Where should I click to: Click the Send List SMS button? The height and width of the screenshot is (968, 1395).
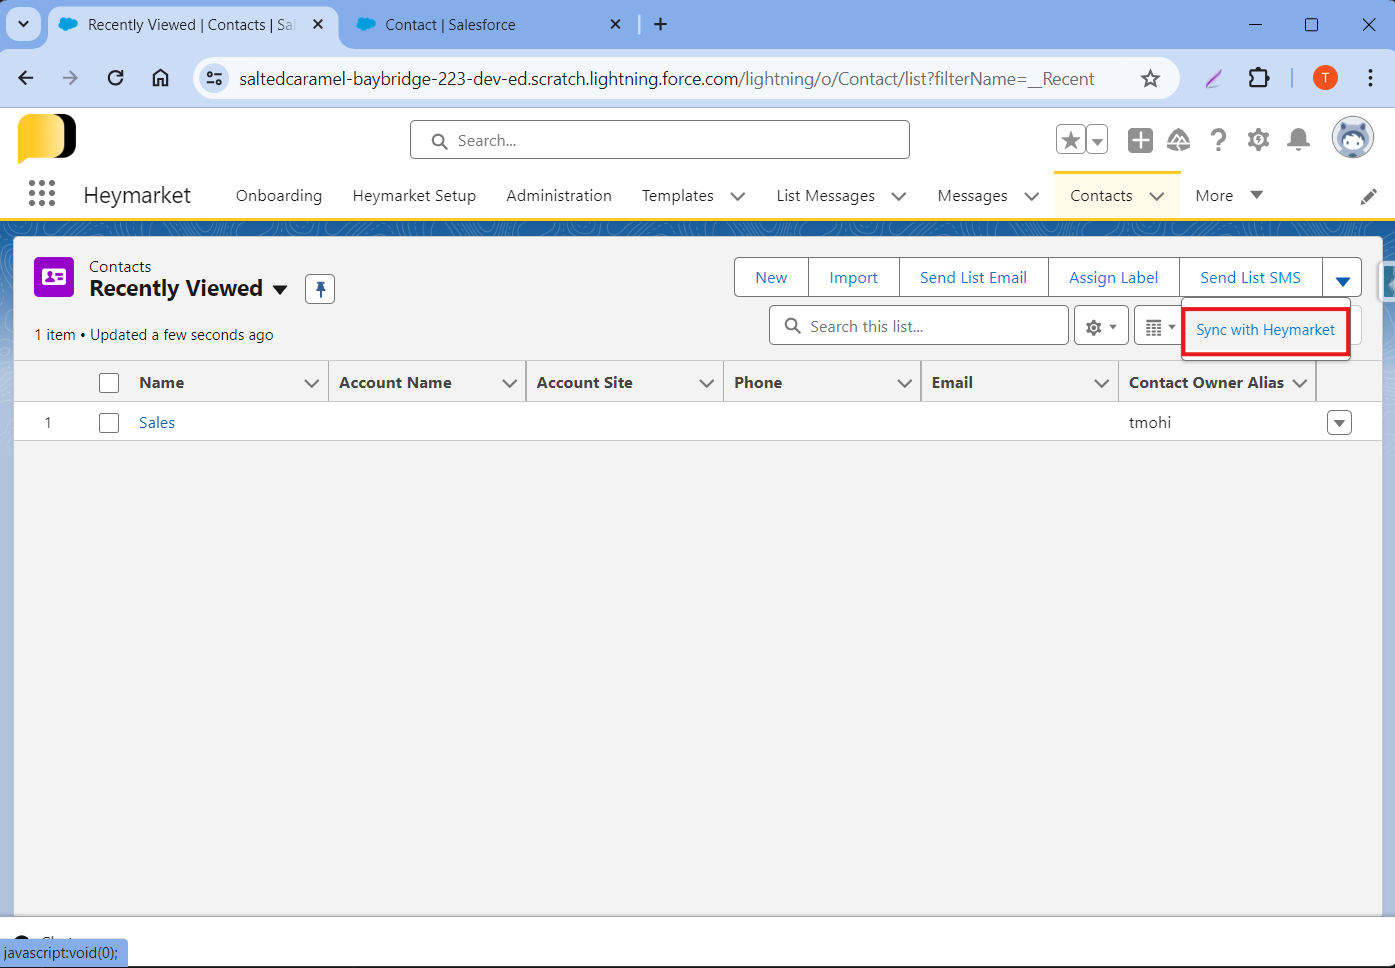(1250, 278)
